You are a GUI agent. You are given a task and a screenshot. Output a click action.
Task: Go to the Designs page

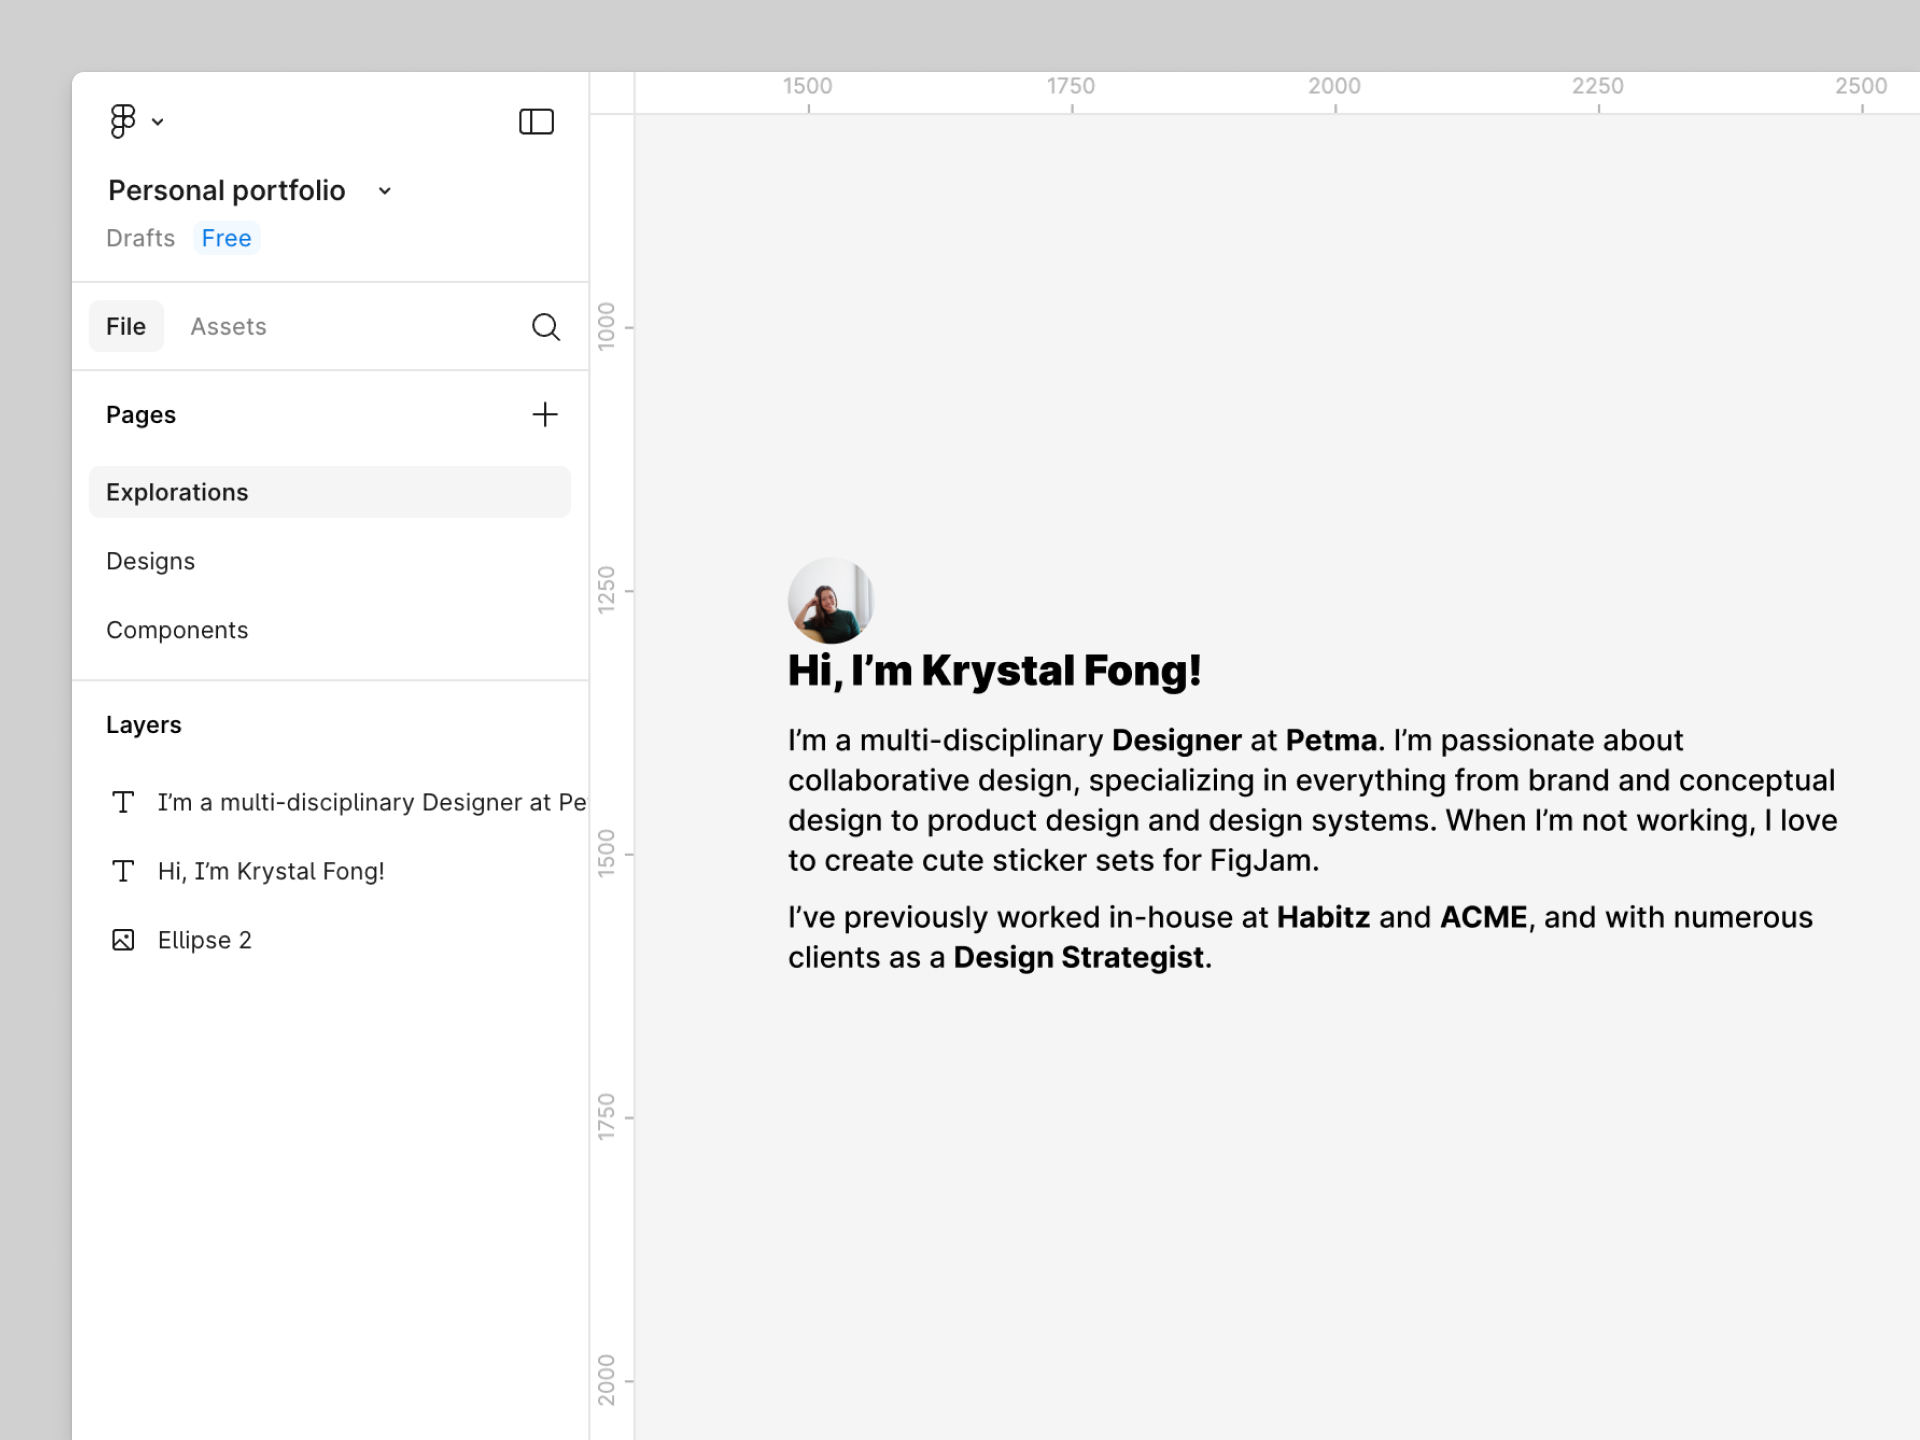point(151,561)
